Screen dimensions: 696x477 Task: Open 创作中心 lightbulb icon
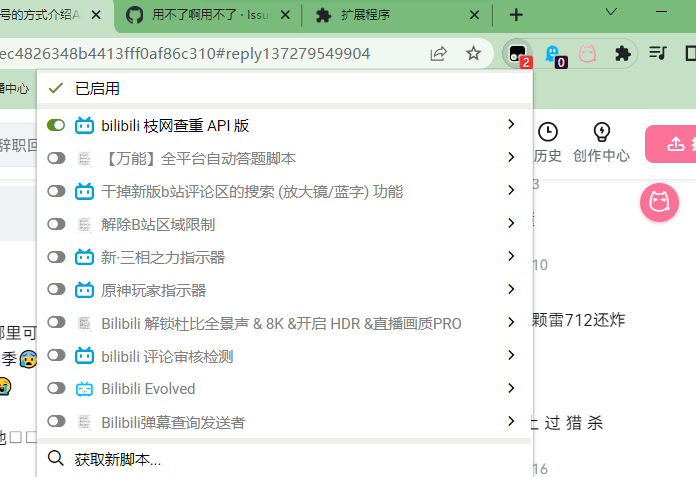click(601, 132)
